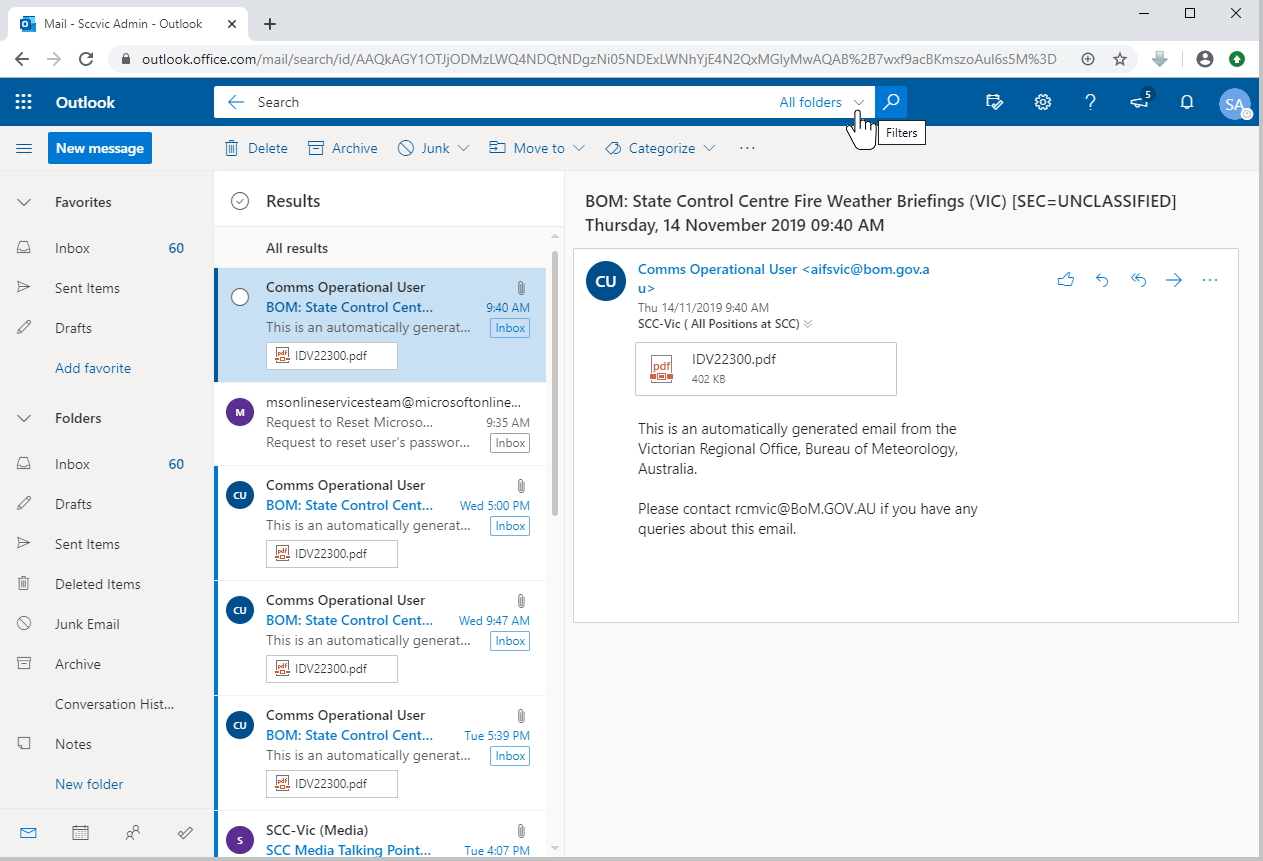Open the People contacts icon
Screen dimensions: 1263x861
click(133, 832)
